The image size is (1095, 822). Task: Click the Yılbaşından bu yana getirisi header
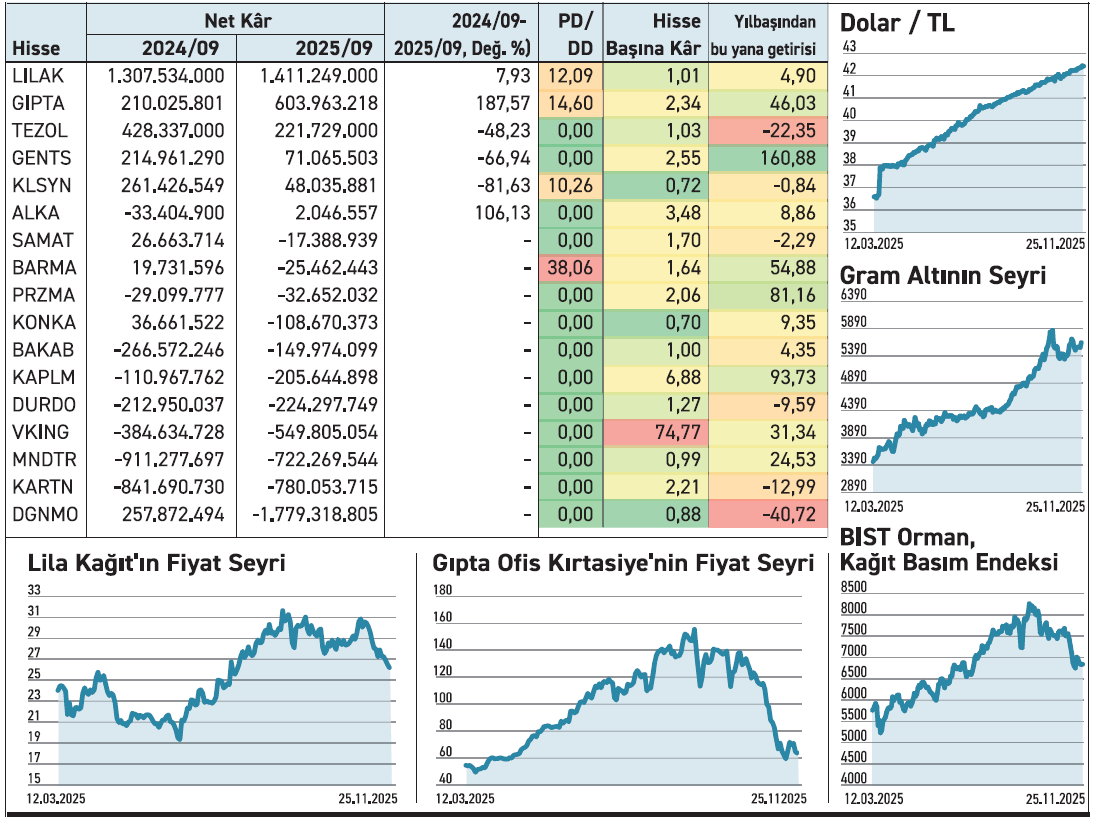pyautogui.click(x=768, y=34)
